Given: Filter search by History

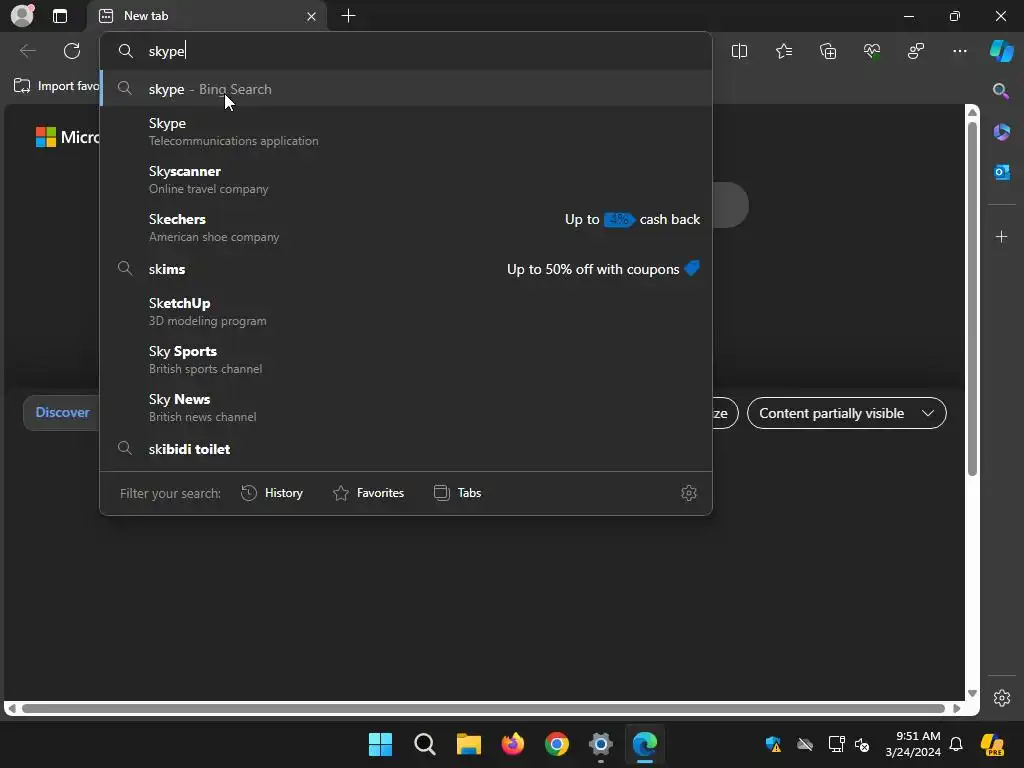Looking at the screenshot, I should click(272, 493).
